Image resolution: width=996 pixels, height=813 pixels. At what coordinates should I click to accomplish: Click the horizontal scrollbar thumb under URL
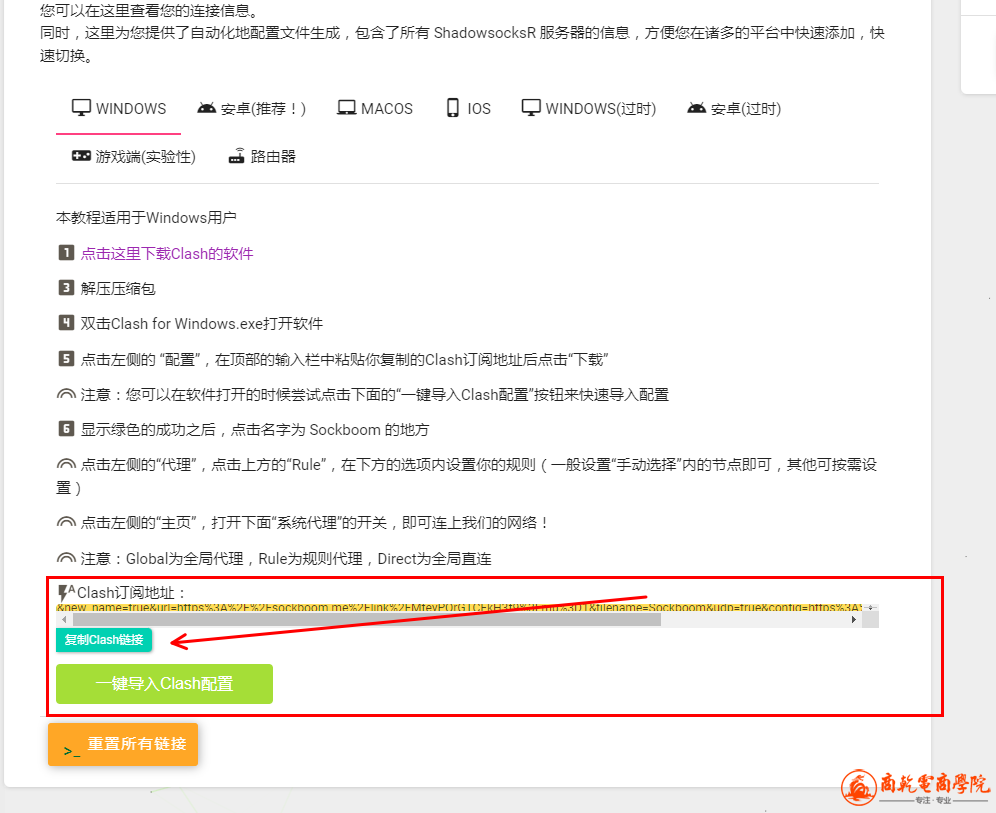coord(367,620)
